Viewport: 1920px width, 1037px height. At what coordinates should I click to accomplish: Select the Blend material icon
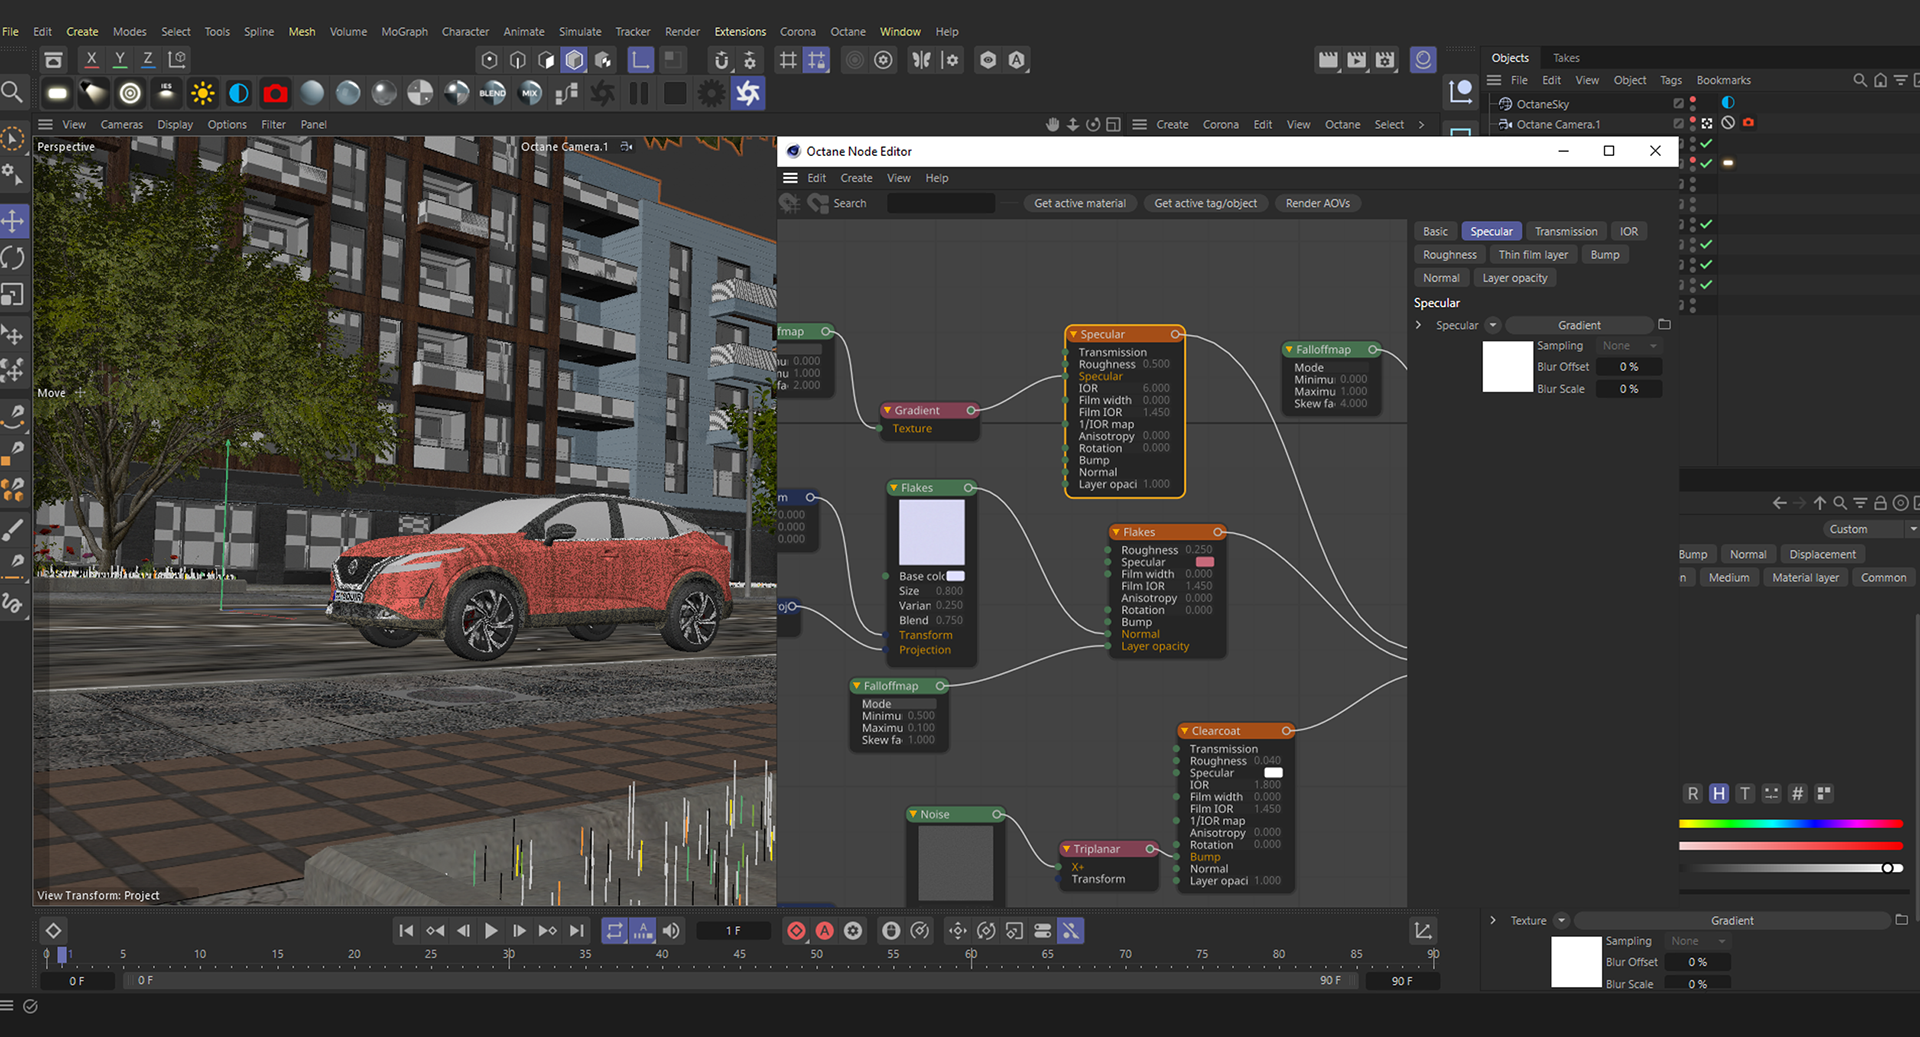point(493,93)
